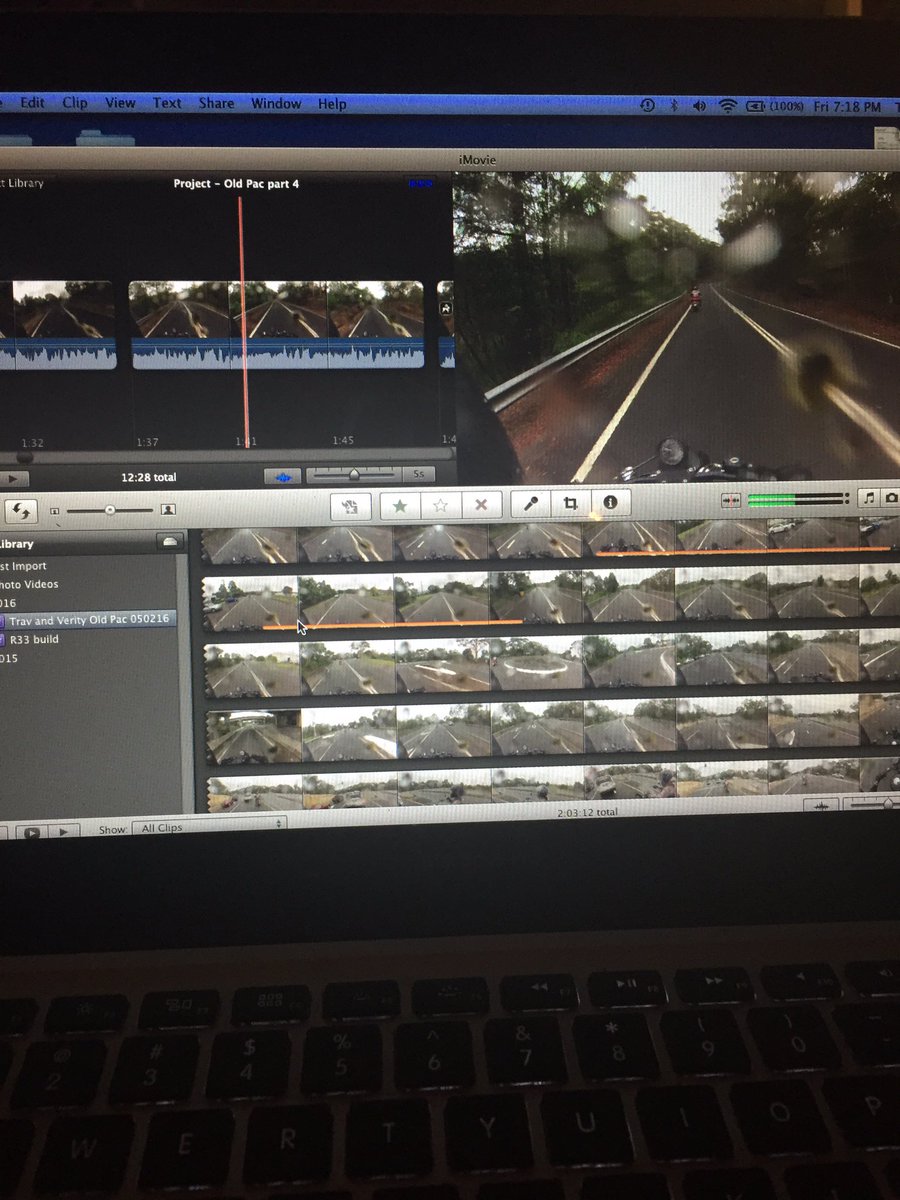Swap events and projects with arrows button
The width and height of the screenshot is (900, 1200).
pos(20,511)
